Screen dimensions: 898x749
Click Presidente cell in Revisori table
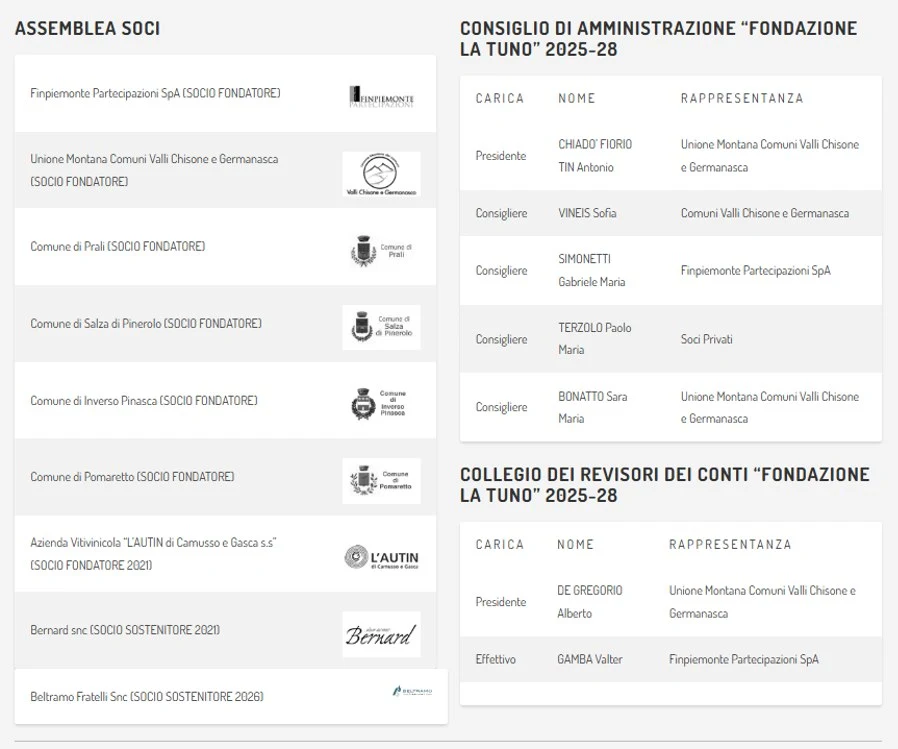coord(501,602)
